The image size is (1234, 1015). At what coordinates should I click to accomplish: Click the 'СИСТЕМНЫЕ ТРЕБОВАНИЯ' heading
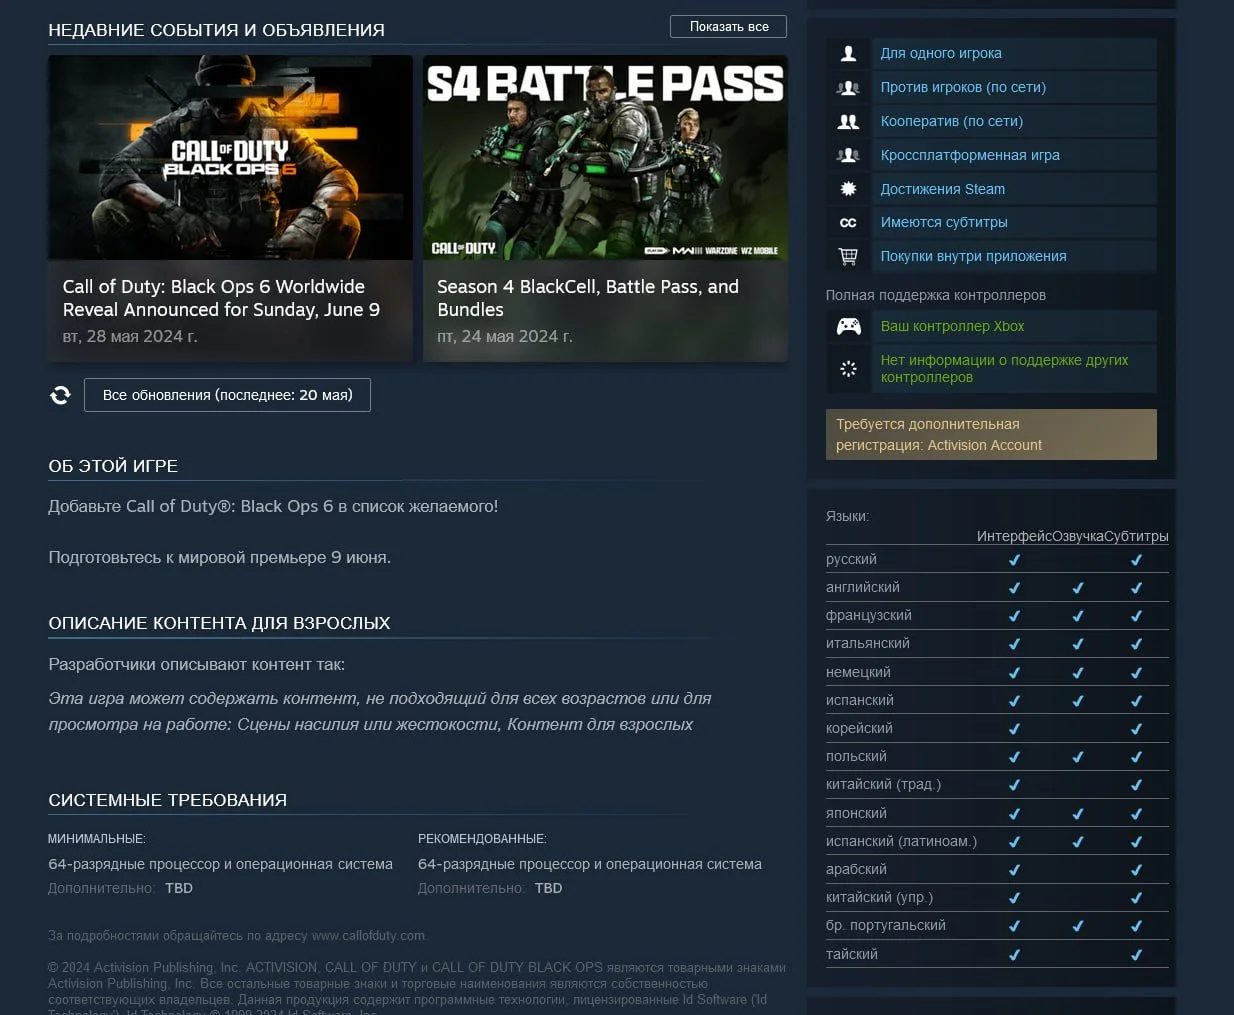[167, 800]
